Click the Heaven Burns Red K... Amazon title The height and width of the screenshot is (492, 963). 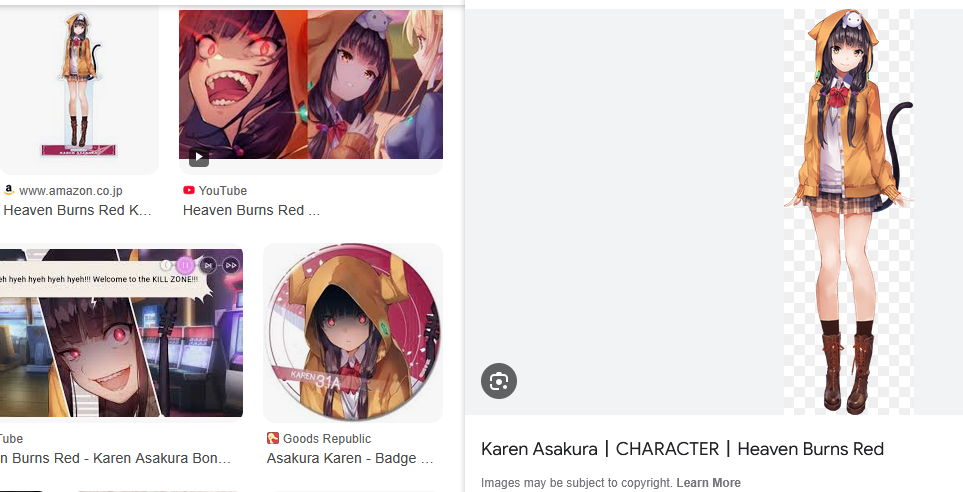tap(77, 210)
